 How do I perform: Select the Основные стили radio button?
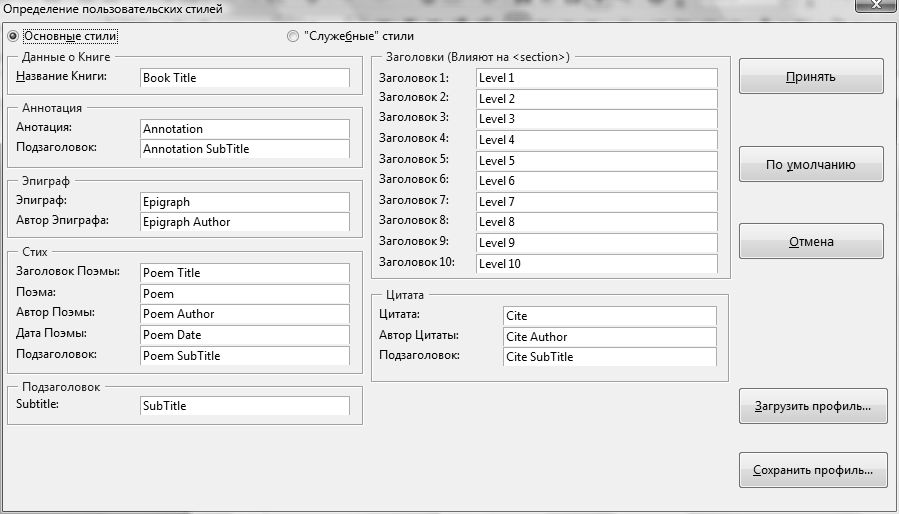pos(13,37)
